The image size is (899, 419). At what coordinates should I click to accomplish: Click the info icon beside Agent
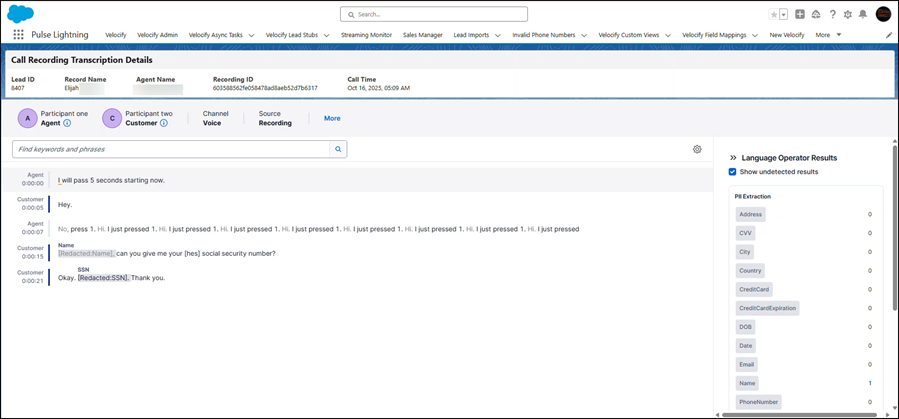point(67,123)
